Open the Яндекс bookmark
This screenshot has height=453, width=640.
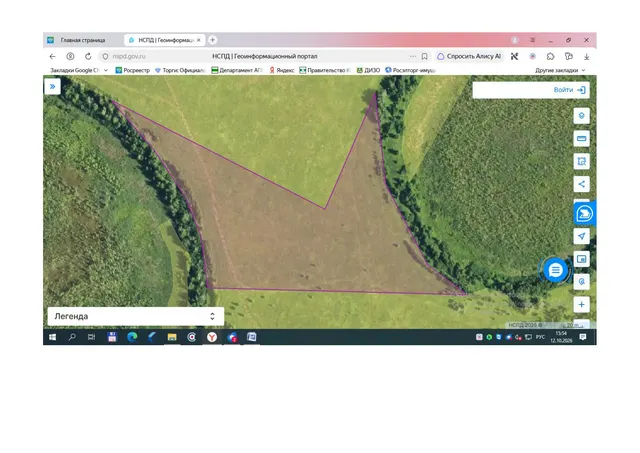tap(282, 70)
